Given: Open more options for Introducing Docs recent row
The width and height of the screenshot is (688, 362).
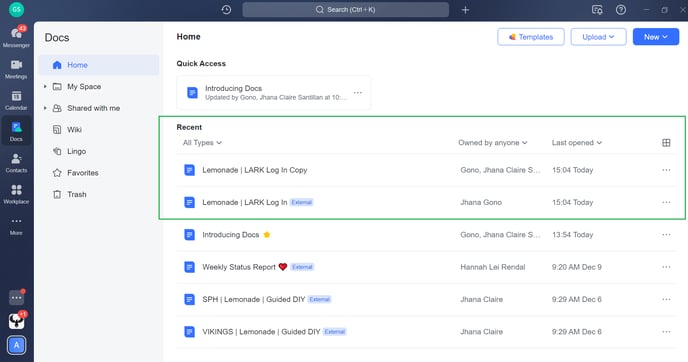Looking at the screenshot, I should 666,234.
